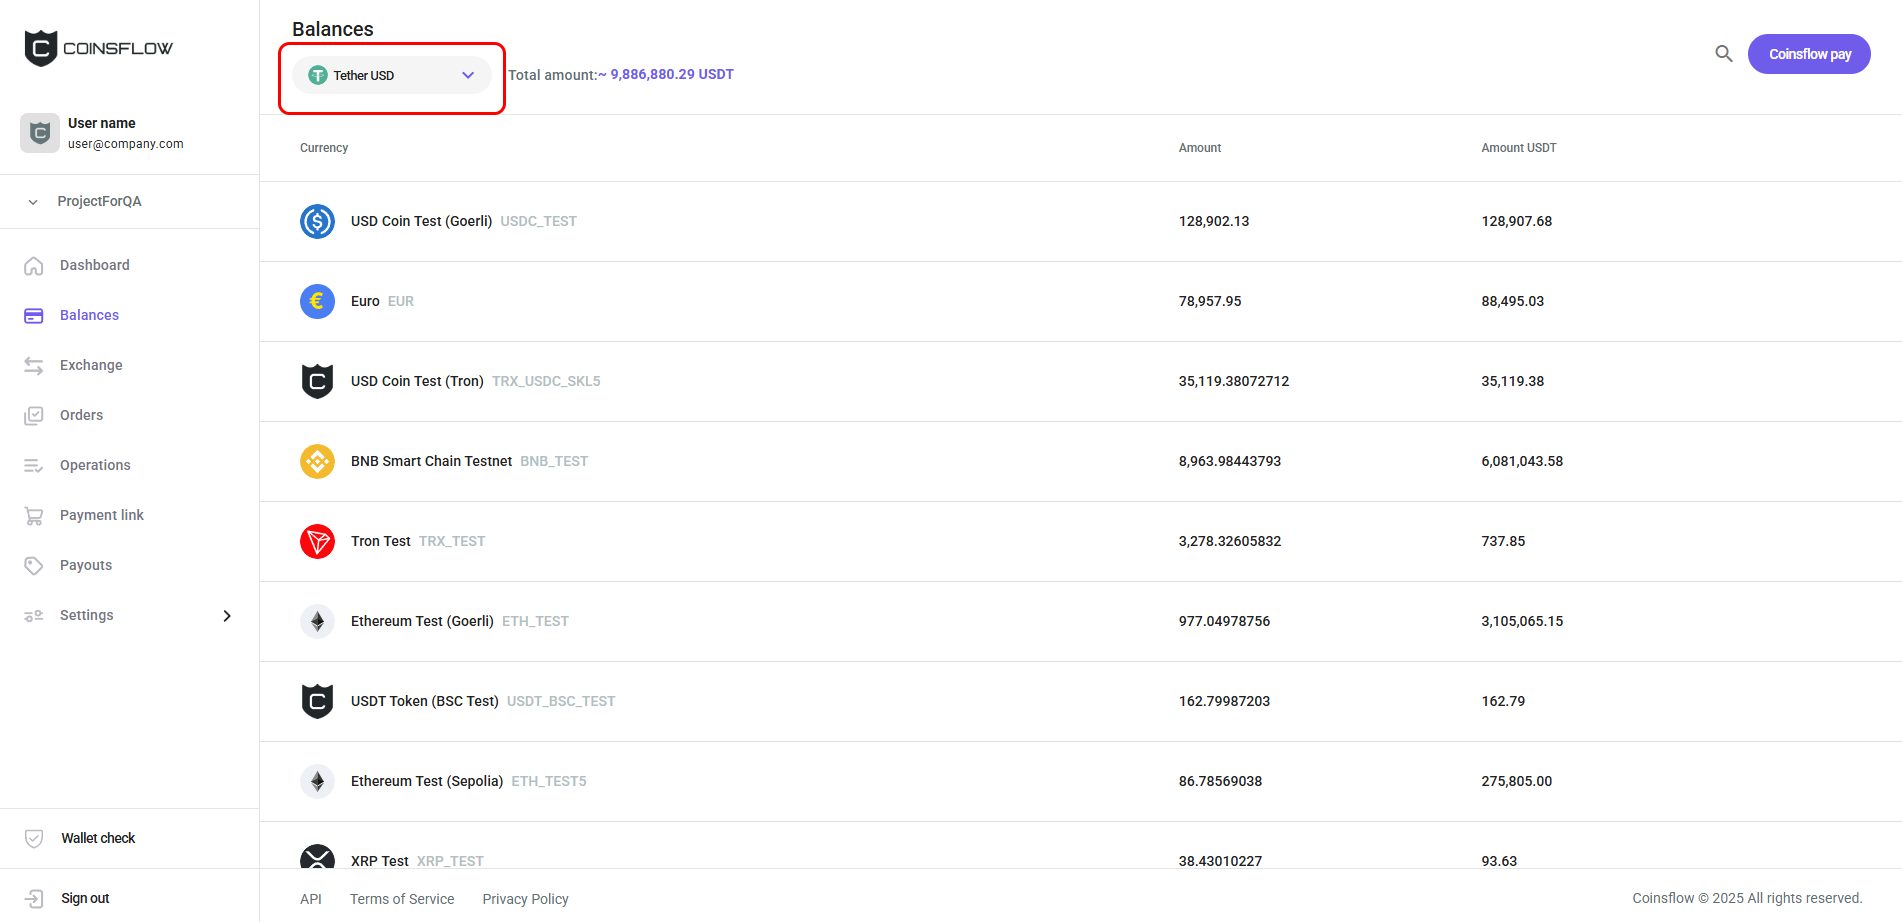Click the Euro currency icon
The width and height of the screenshot is (1902, 922).
317,301
